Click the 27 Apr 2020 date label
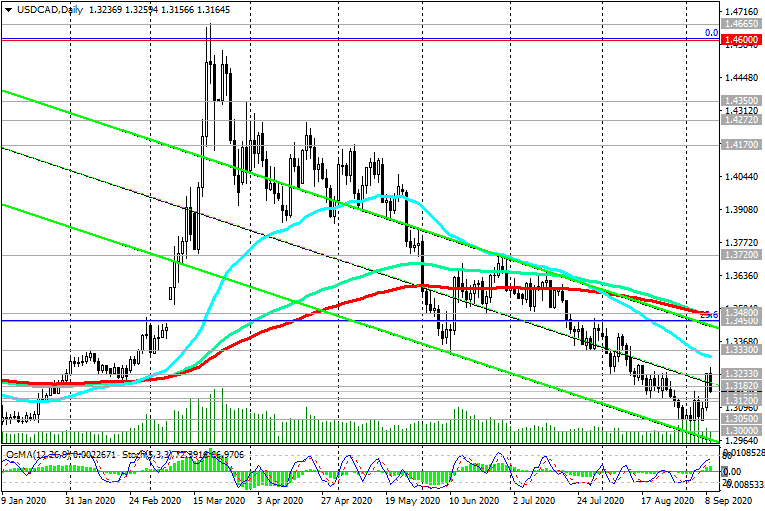 [346, 501]
